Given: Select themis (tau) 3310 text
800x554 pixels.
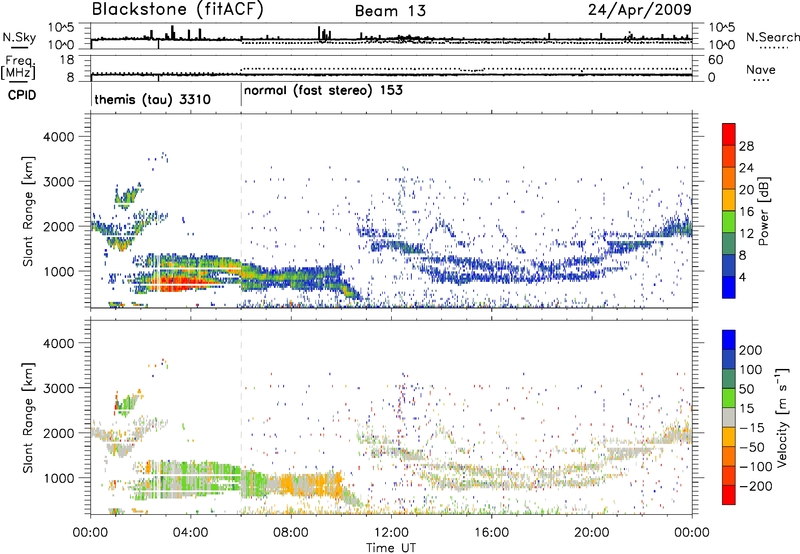Looking at the screenshot, I should tap(153, 99).
